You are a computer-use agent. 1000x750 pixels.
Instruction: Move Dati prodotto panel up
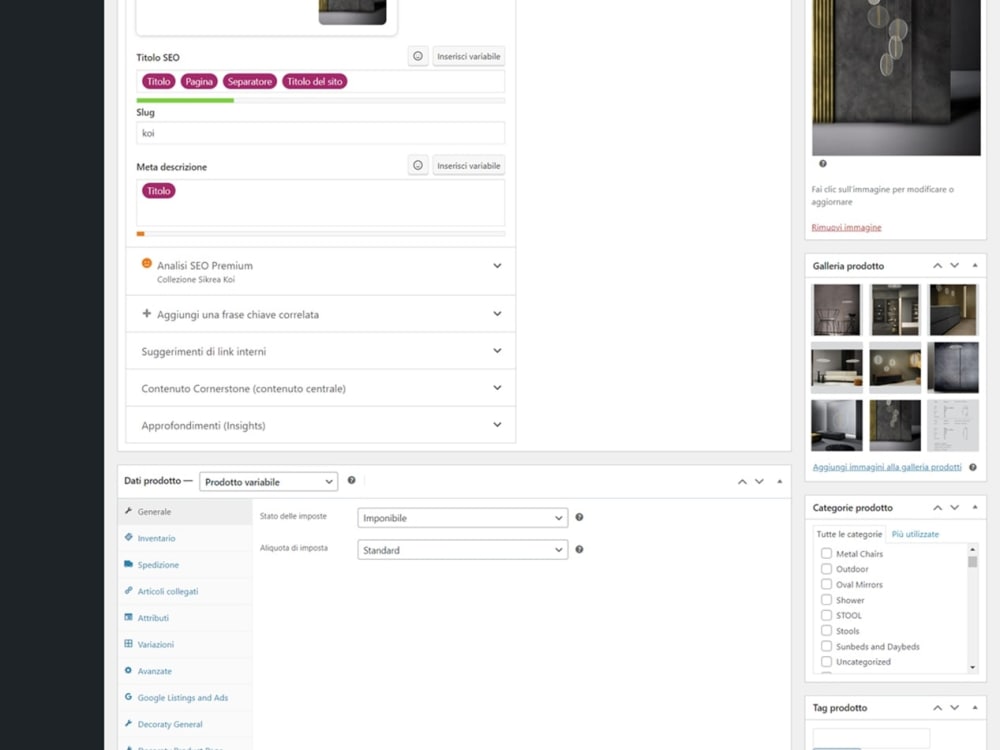742,482
